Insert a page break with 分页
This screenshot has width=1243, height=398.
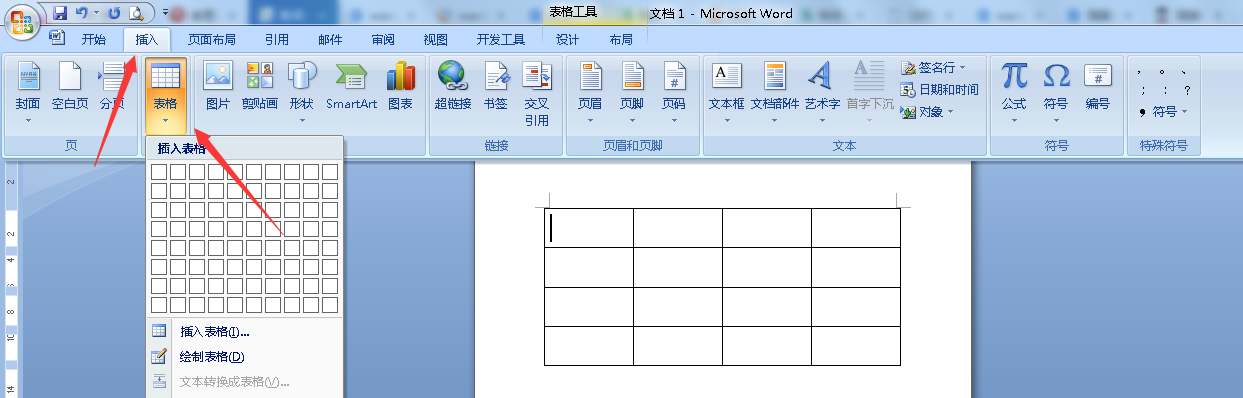112,85
